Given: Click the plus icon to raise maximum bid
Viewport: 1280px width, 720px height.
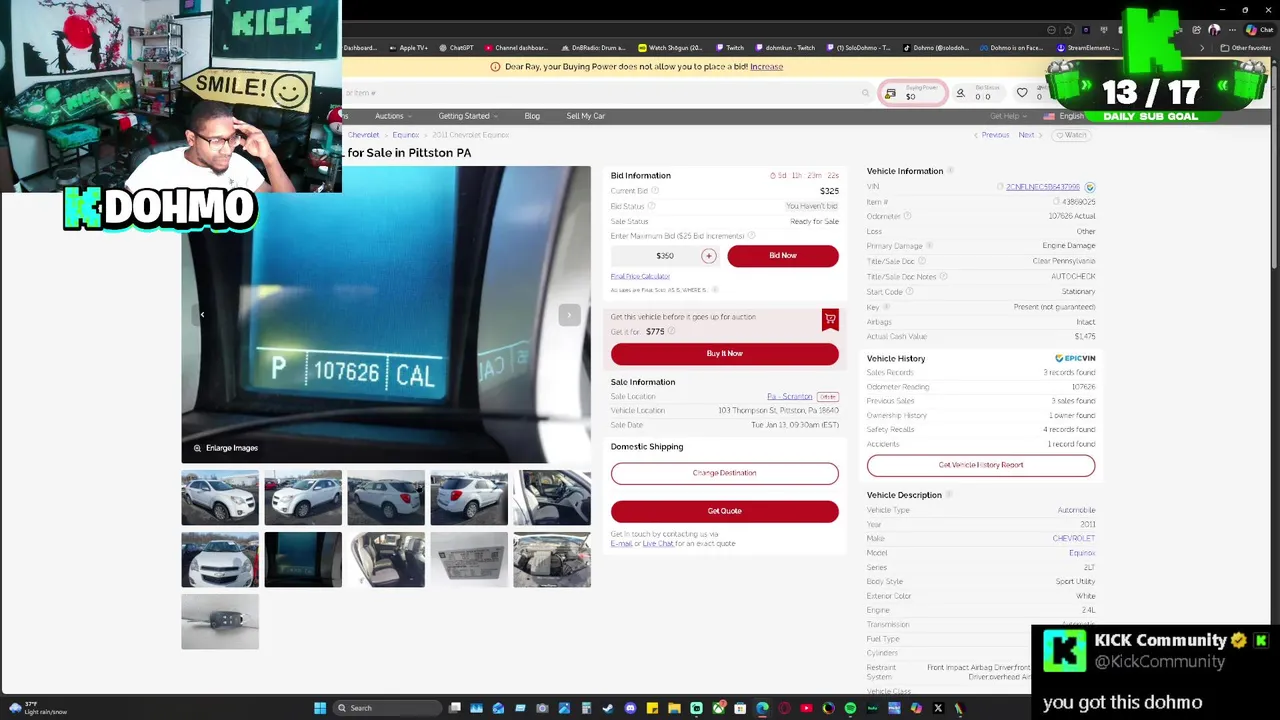Looking at the screenshot, I should coord(709,256).
